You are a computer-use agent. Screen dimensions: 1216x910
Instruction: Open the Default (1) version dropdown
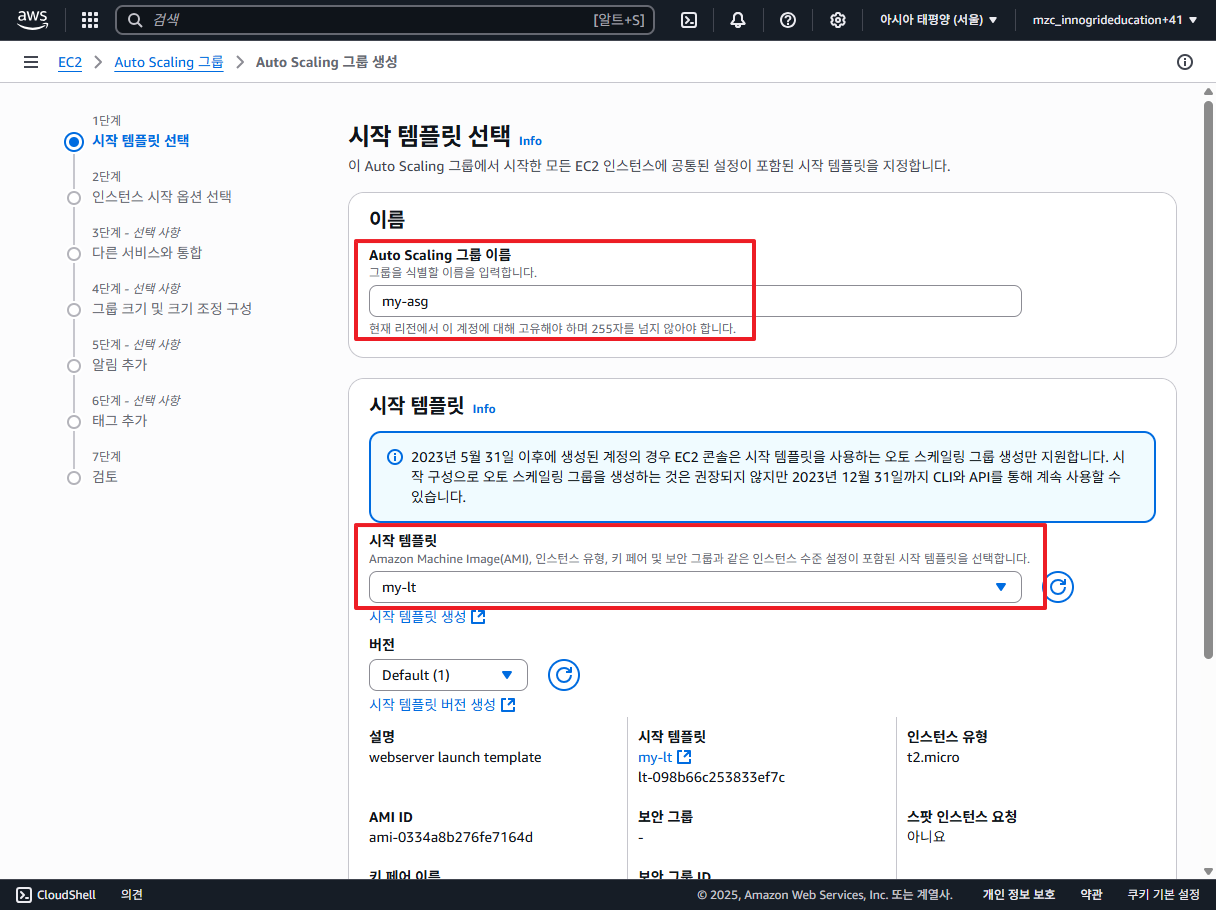(448, 675)
